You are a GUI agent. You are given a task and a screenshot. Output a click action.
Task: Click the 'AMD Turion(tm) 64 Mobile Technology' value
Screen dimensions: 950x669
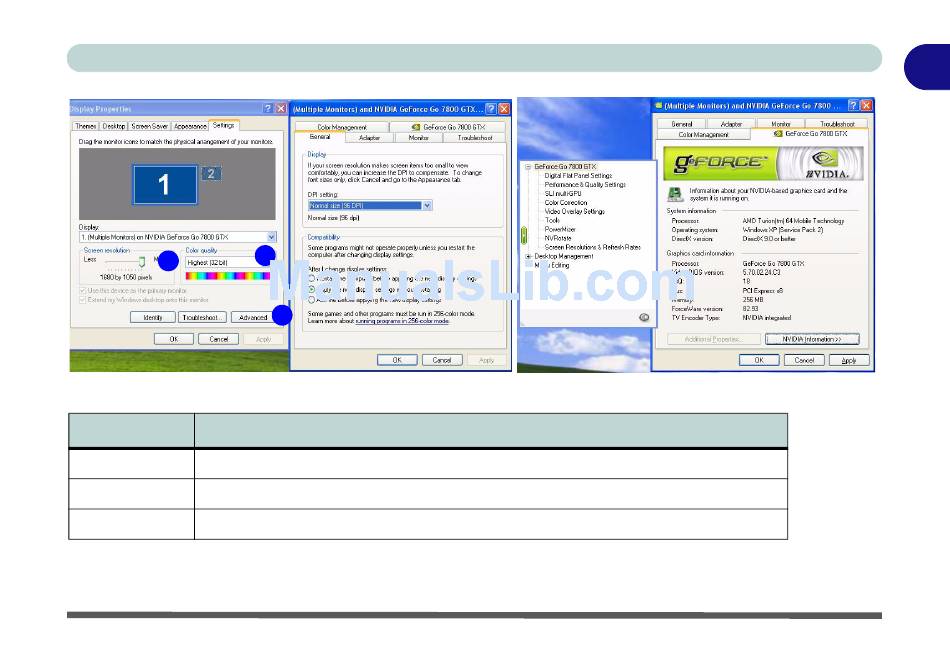click(x=793, y=221)
